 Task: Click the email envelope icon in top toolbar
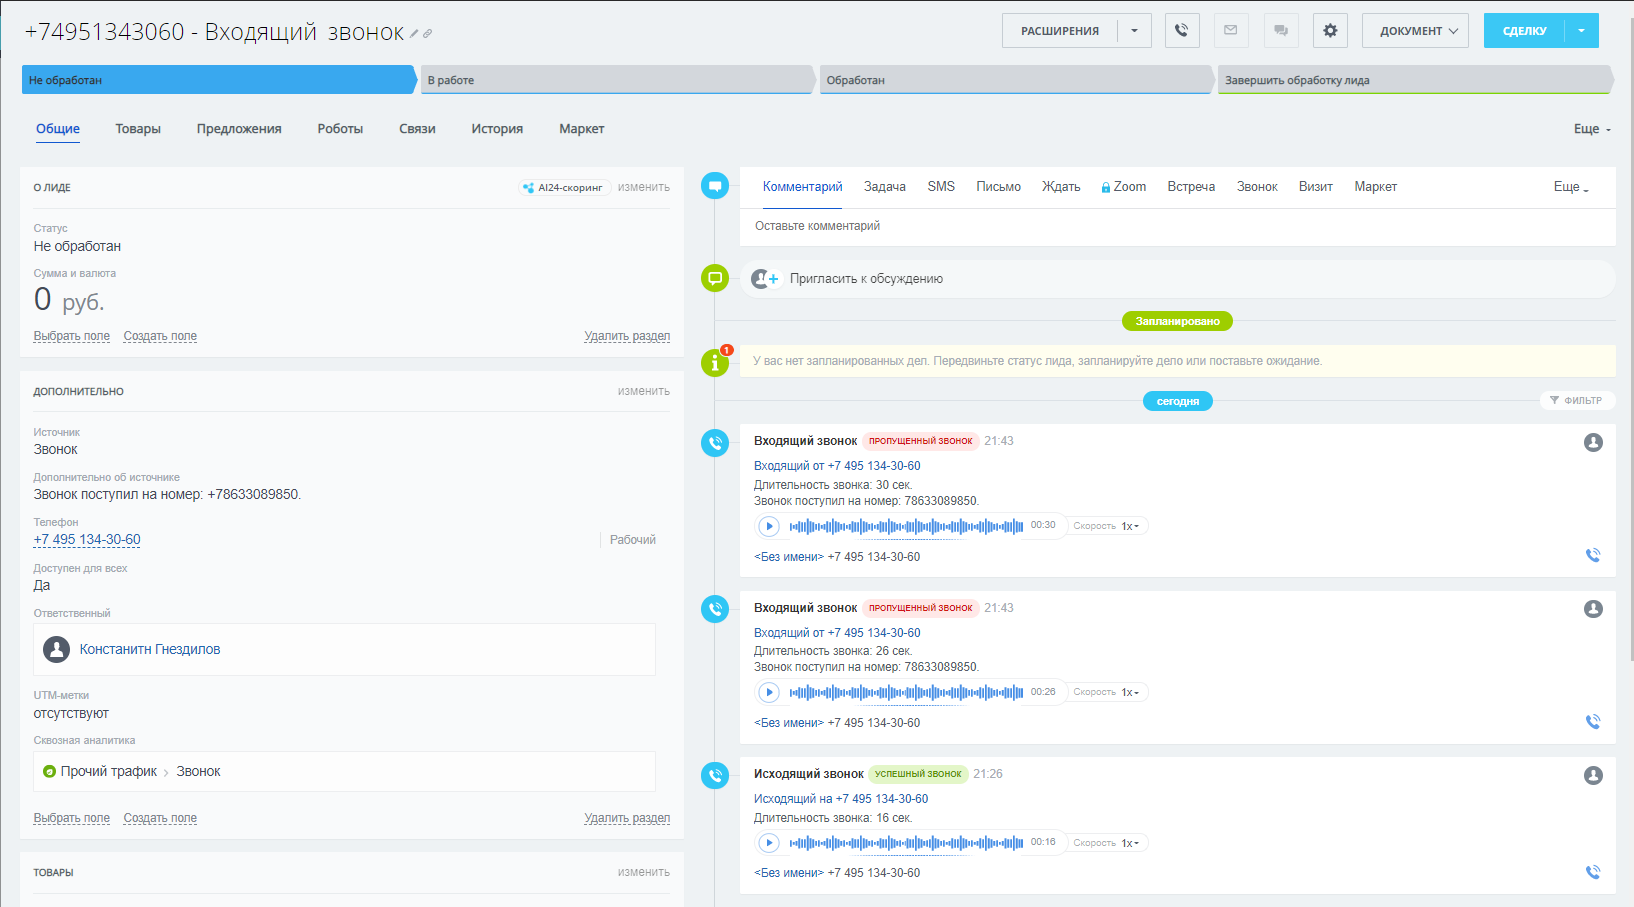click(x=1231, y=31)
